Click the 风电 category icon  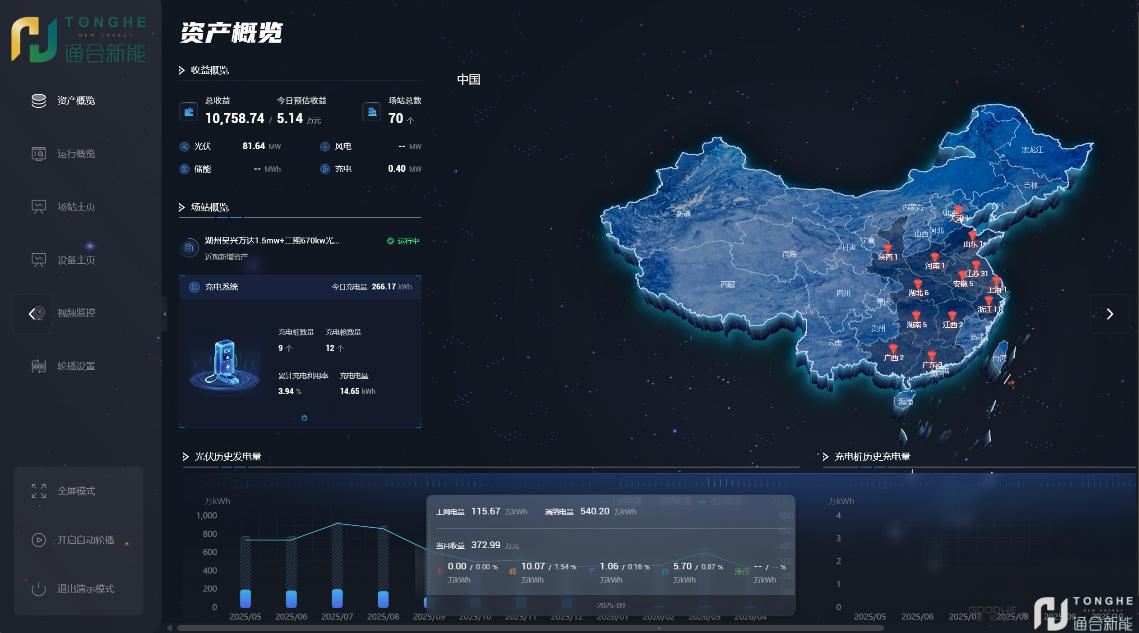(x=325, y=146)
